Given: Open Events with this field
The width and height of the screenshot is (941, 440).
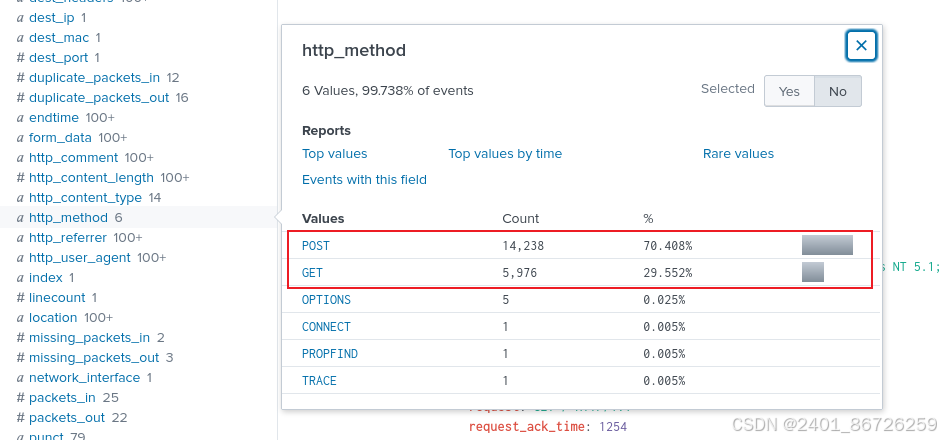Looking at the screenshot, I should 364,179.
